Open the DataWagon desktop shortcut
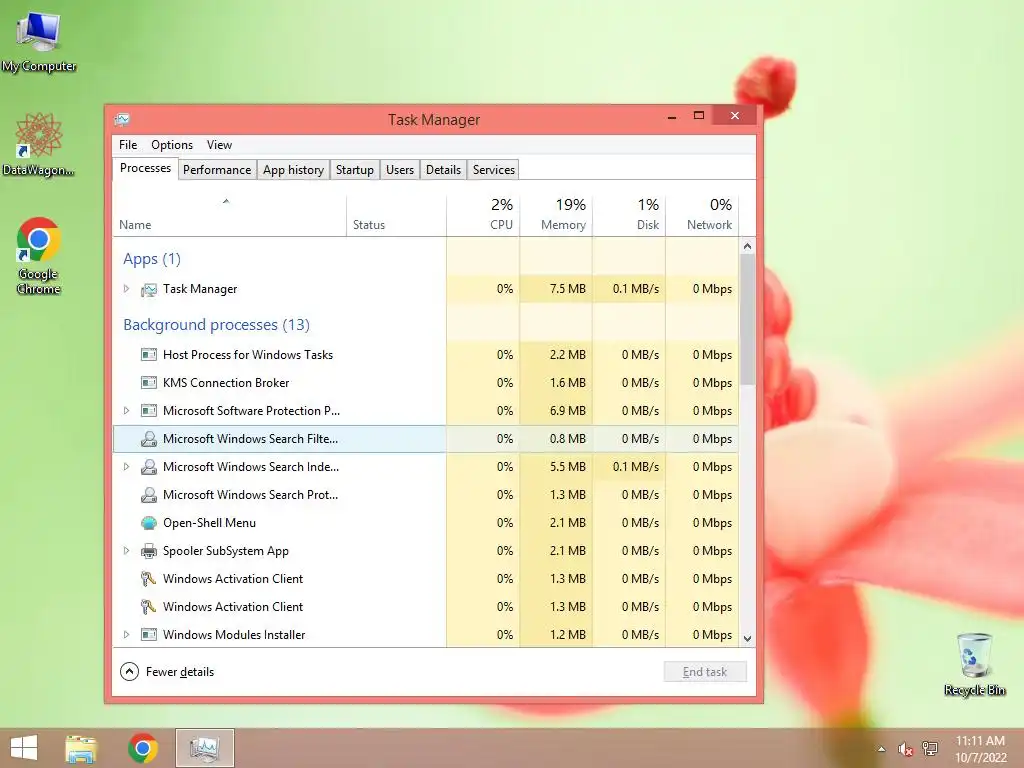 [38, 144]
